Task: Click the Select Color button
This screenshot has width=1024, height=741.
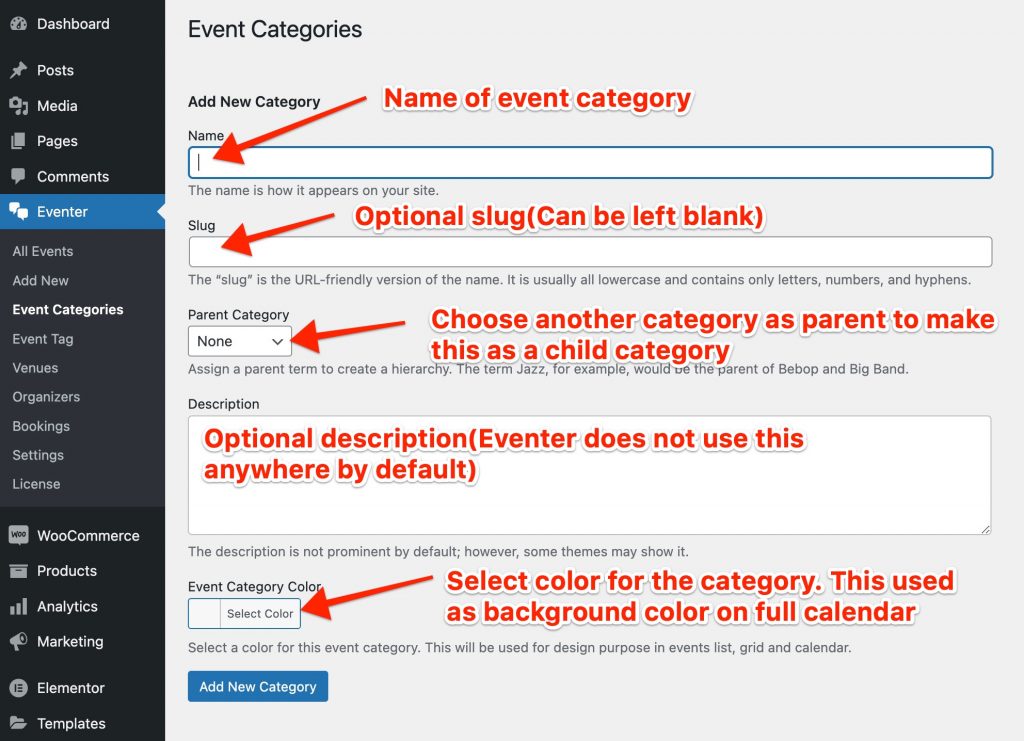Action: coord(260,614)
